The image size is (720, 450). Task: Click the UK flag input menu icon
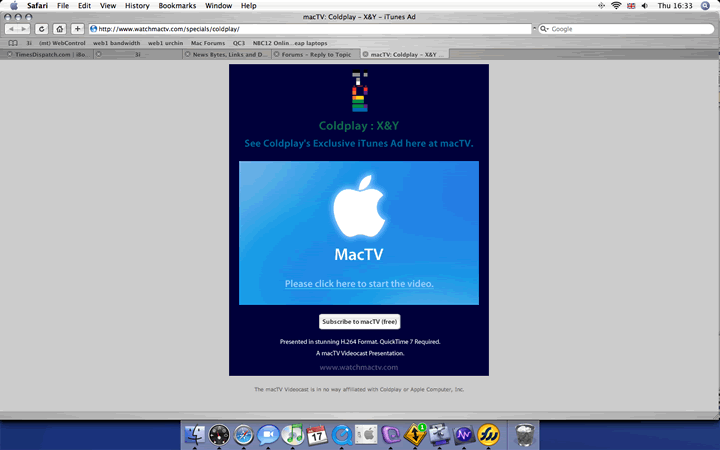tap(631, 6)
